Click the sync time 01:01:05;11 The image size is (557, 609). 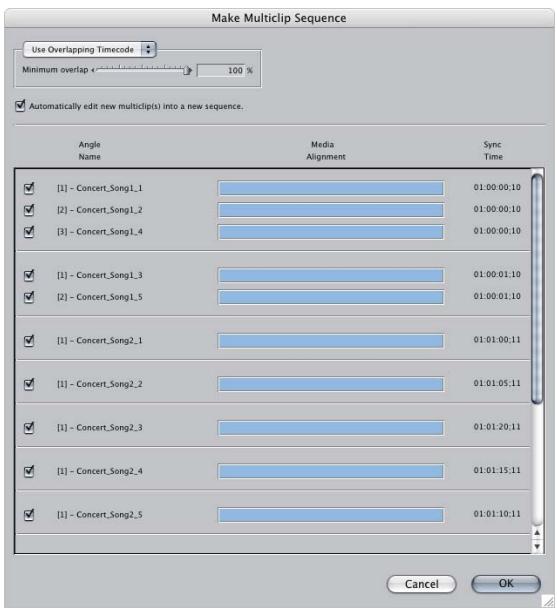[497, 383]
